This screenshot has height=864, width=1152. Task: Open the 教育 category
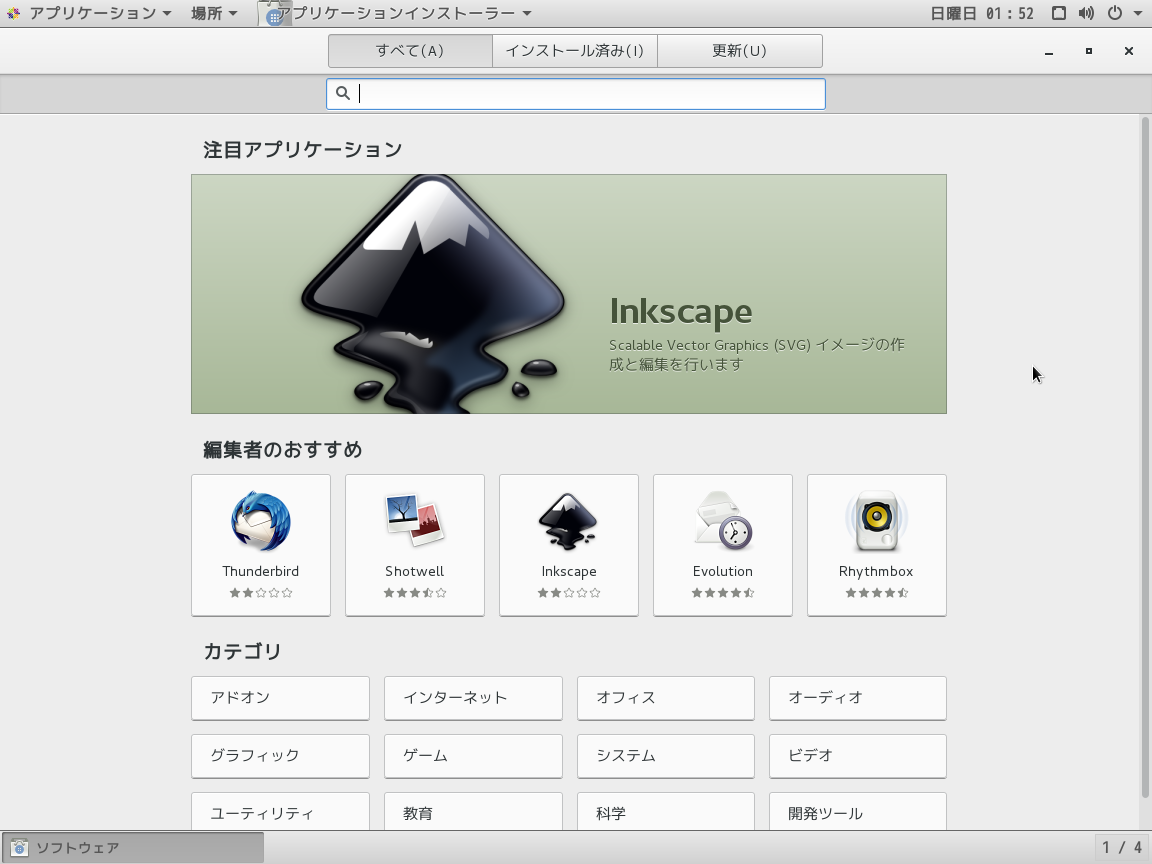point(473,812)
